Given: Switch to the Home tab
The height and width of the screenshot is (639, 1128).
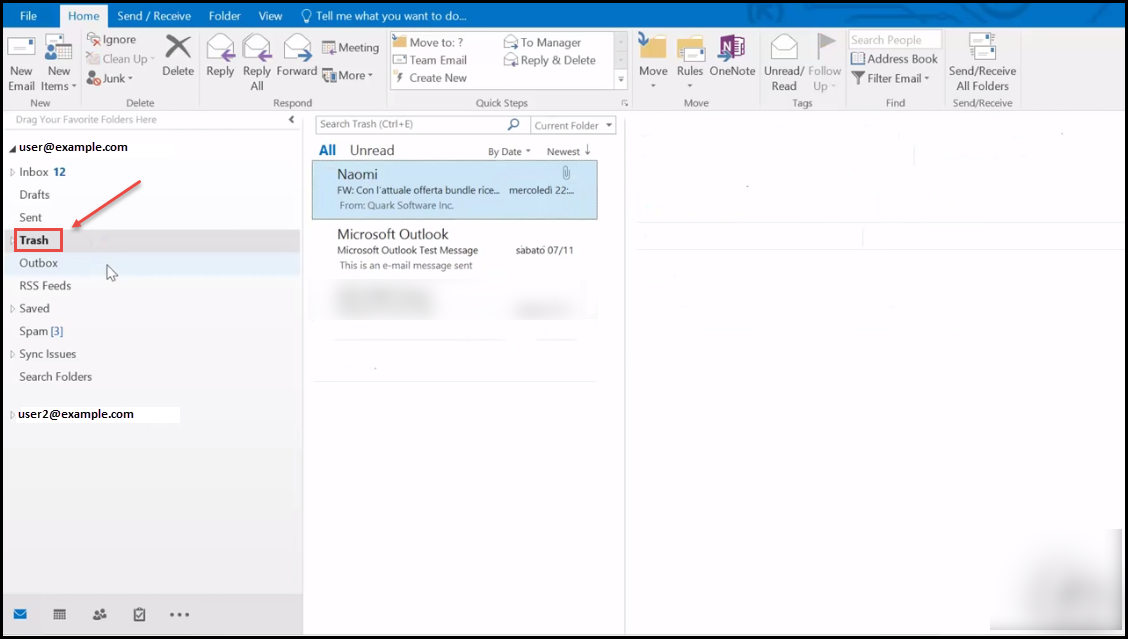Looking at the screenshot, I should click(x=83, y=16).
